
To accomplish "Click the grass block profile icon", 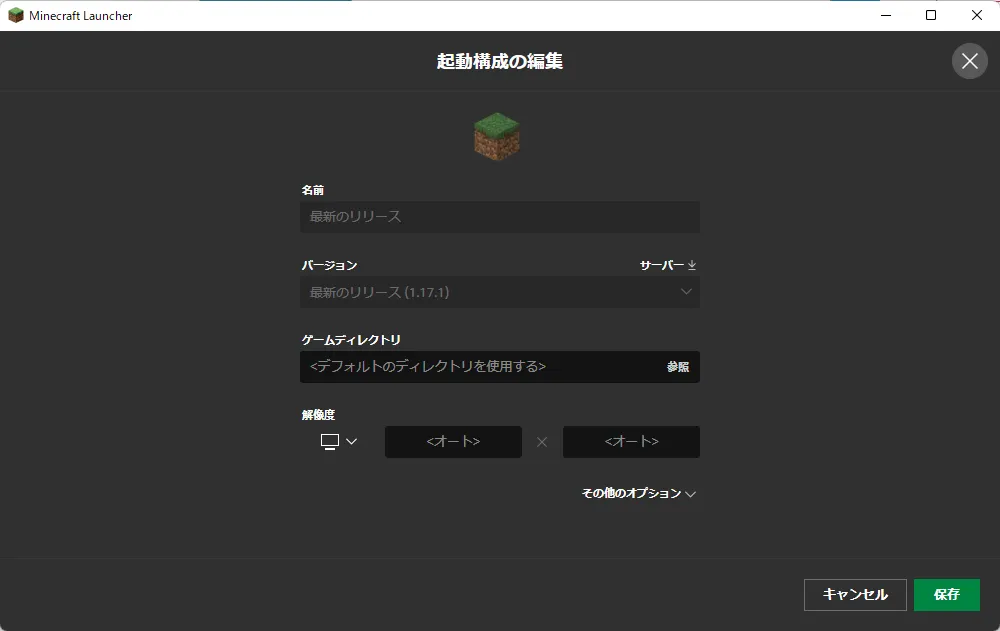I will click(x=497, y=137).
